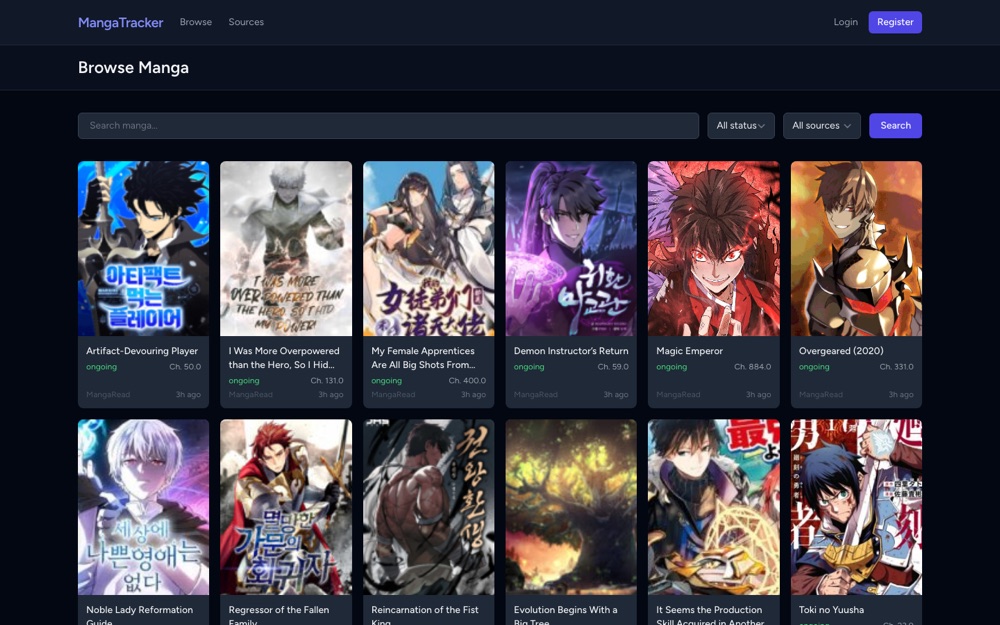Screen dimensions: 1000x625
Task: Open Toki no Yuusha cover thumbnail
Action: (x=856, y=507)
